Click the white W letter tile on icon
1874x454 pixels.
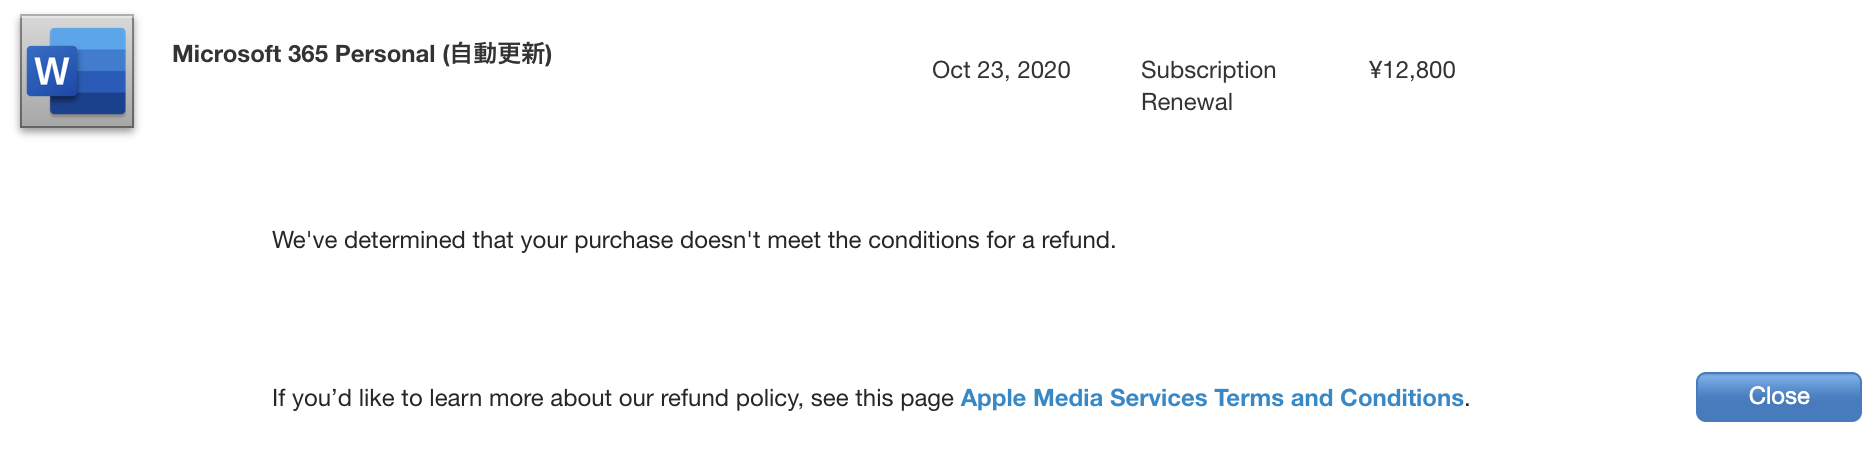tap(51, 71)
